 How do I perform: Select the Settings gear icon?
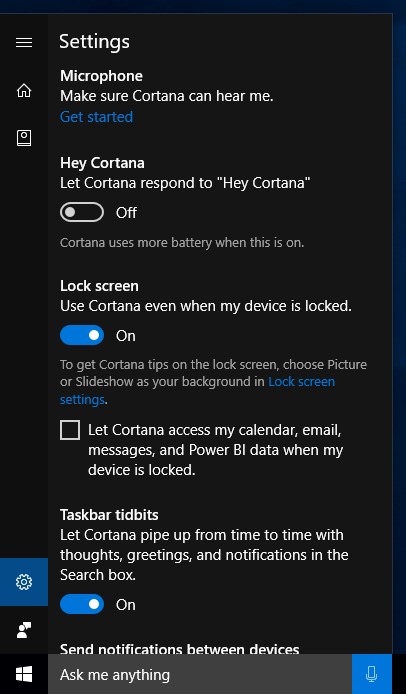click(x=24, y=582)
